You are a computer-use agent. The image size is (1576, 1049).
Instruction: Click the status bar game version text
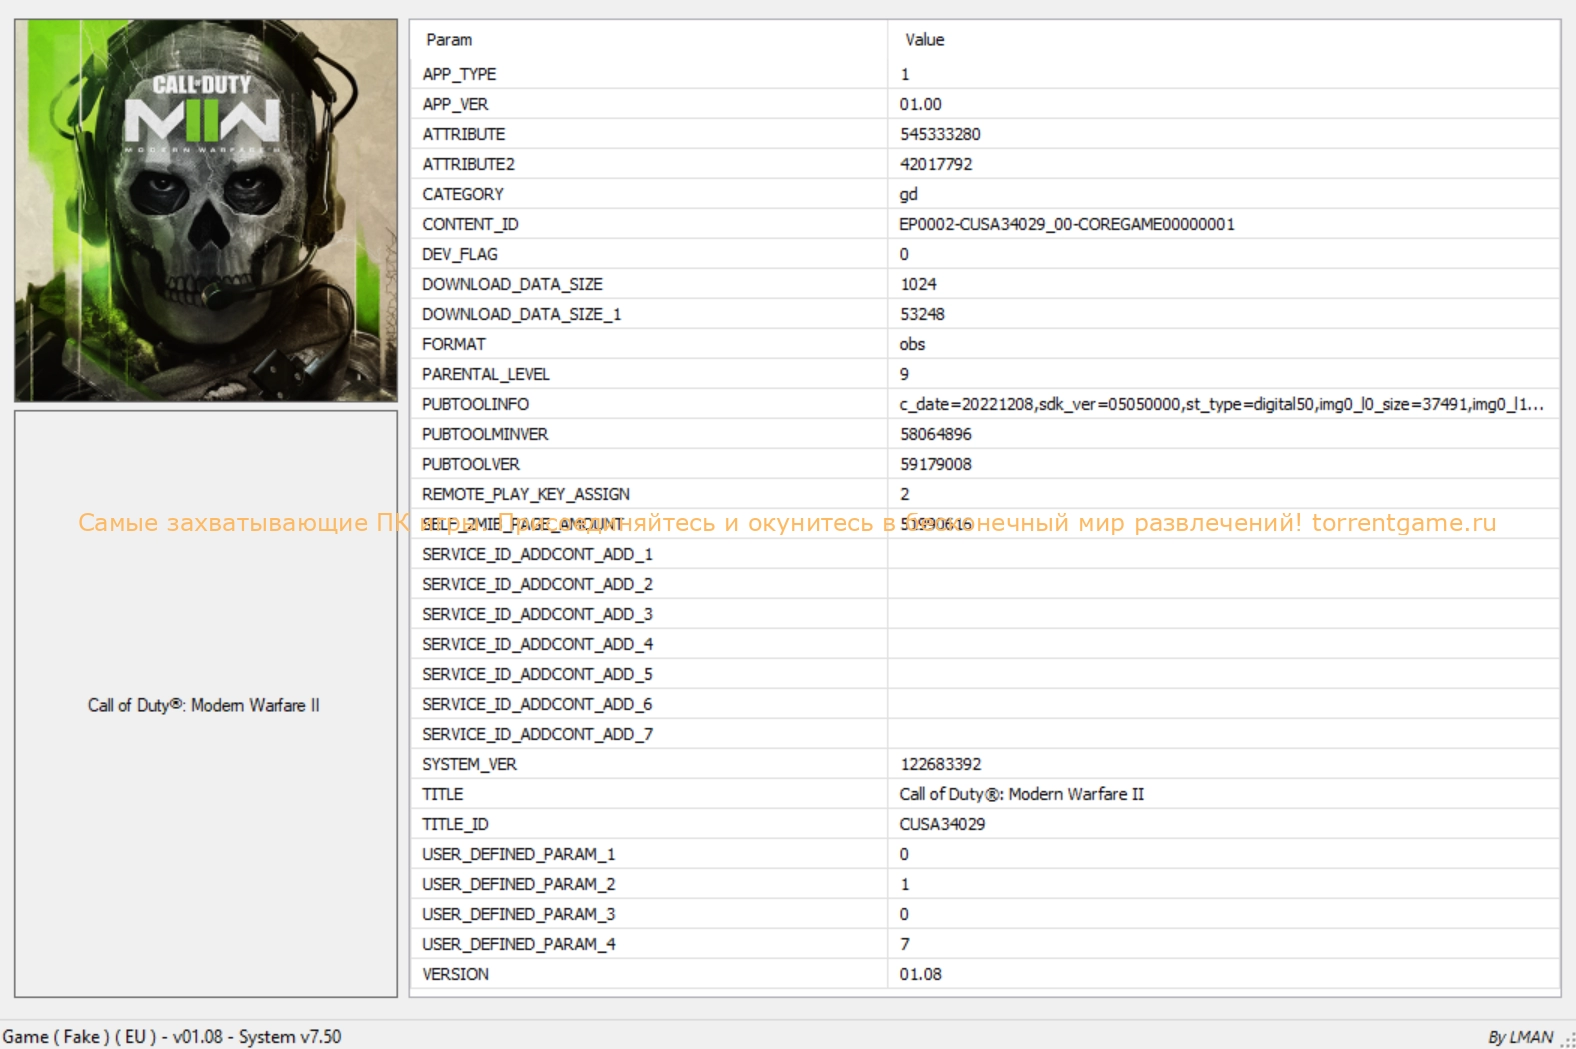[172, 1037]
